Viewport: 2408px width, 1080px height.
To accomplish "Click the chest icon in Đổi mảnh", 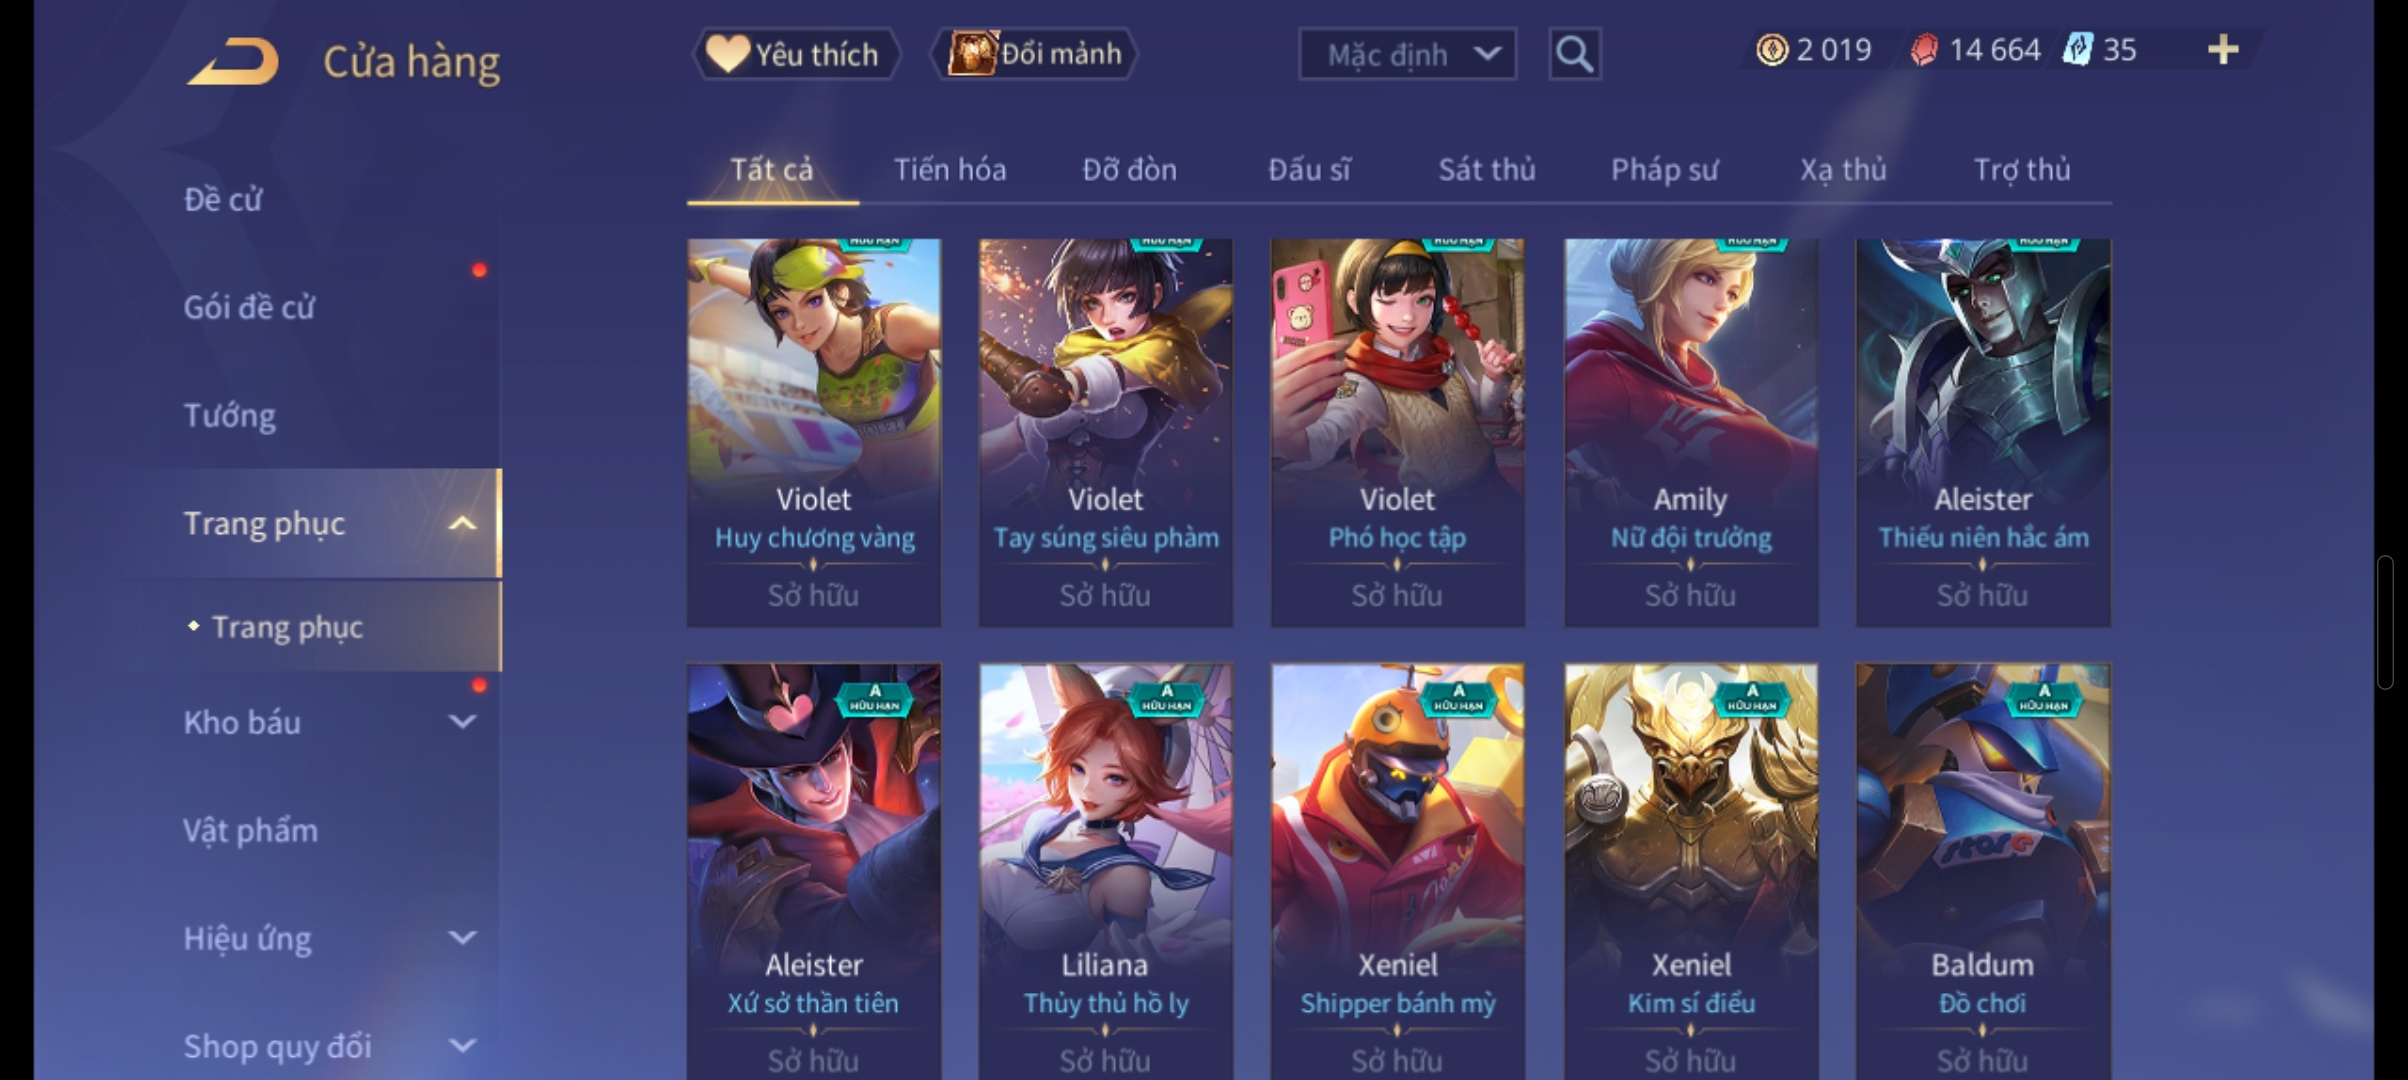I will pyautogui.click(x=972, y=54).
